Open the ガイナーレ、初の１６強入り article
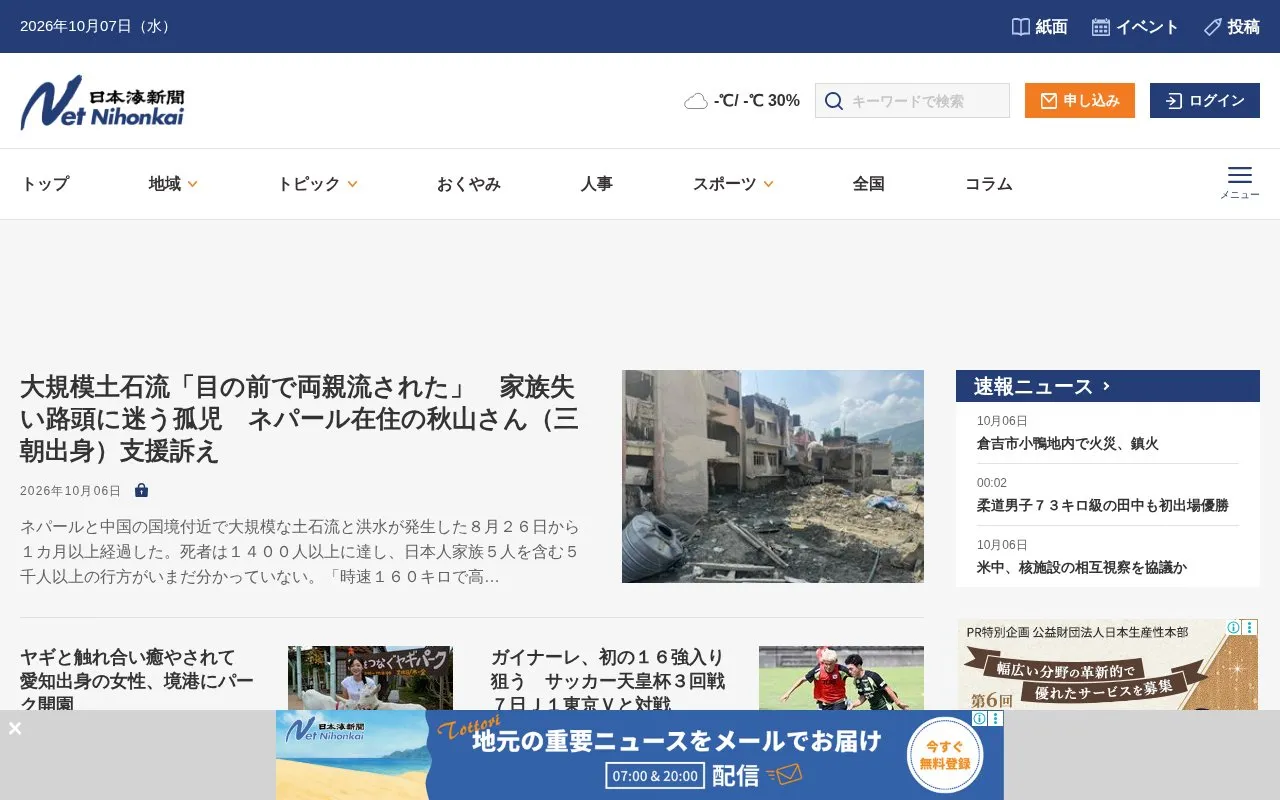 [610, 680]
